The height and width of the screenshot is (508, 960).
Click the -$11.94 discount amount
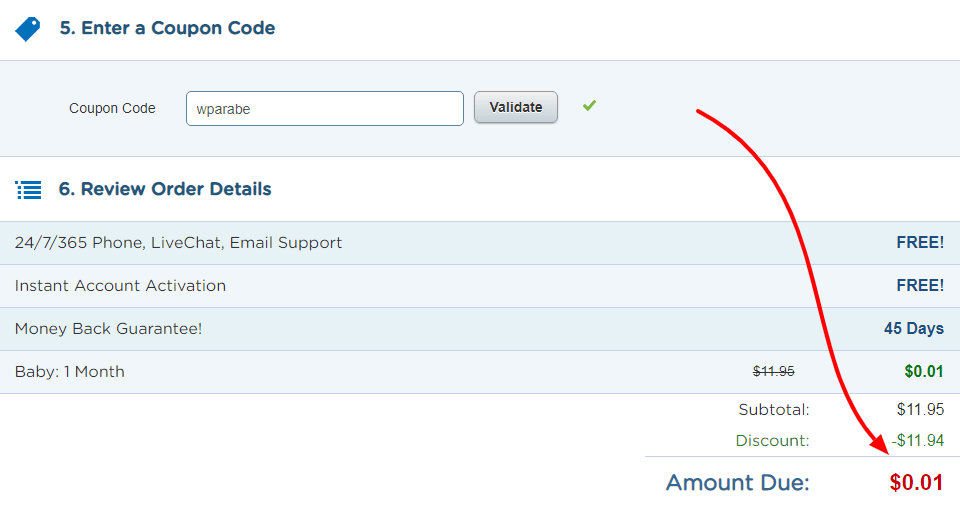coord(917,440)
